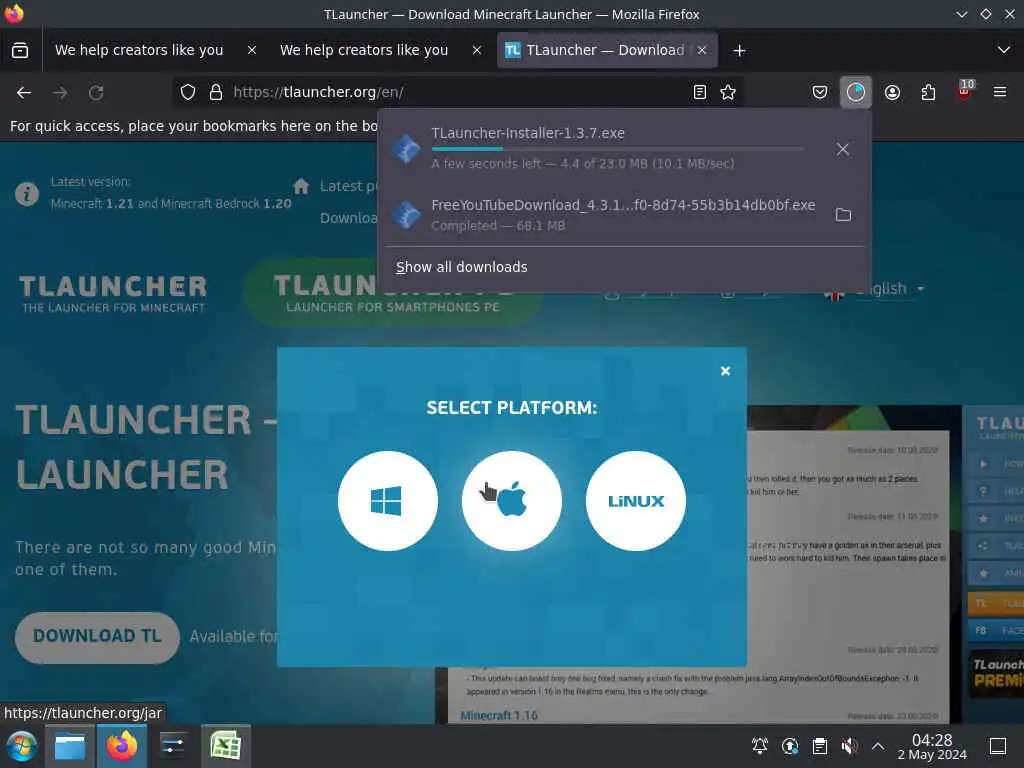Reload the current page
Viewport: 1024px width, 768px height.
[x=96, y=93]
